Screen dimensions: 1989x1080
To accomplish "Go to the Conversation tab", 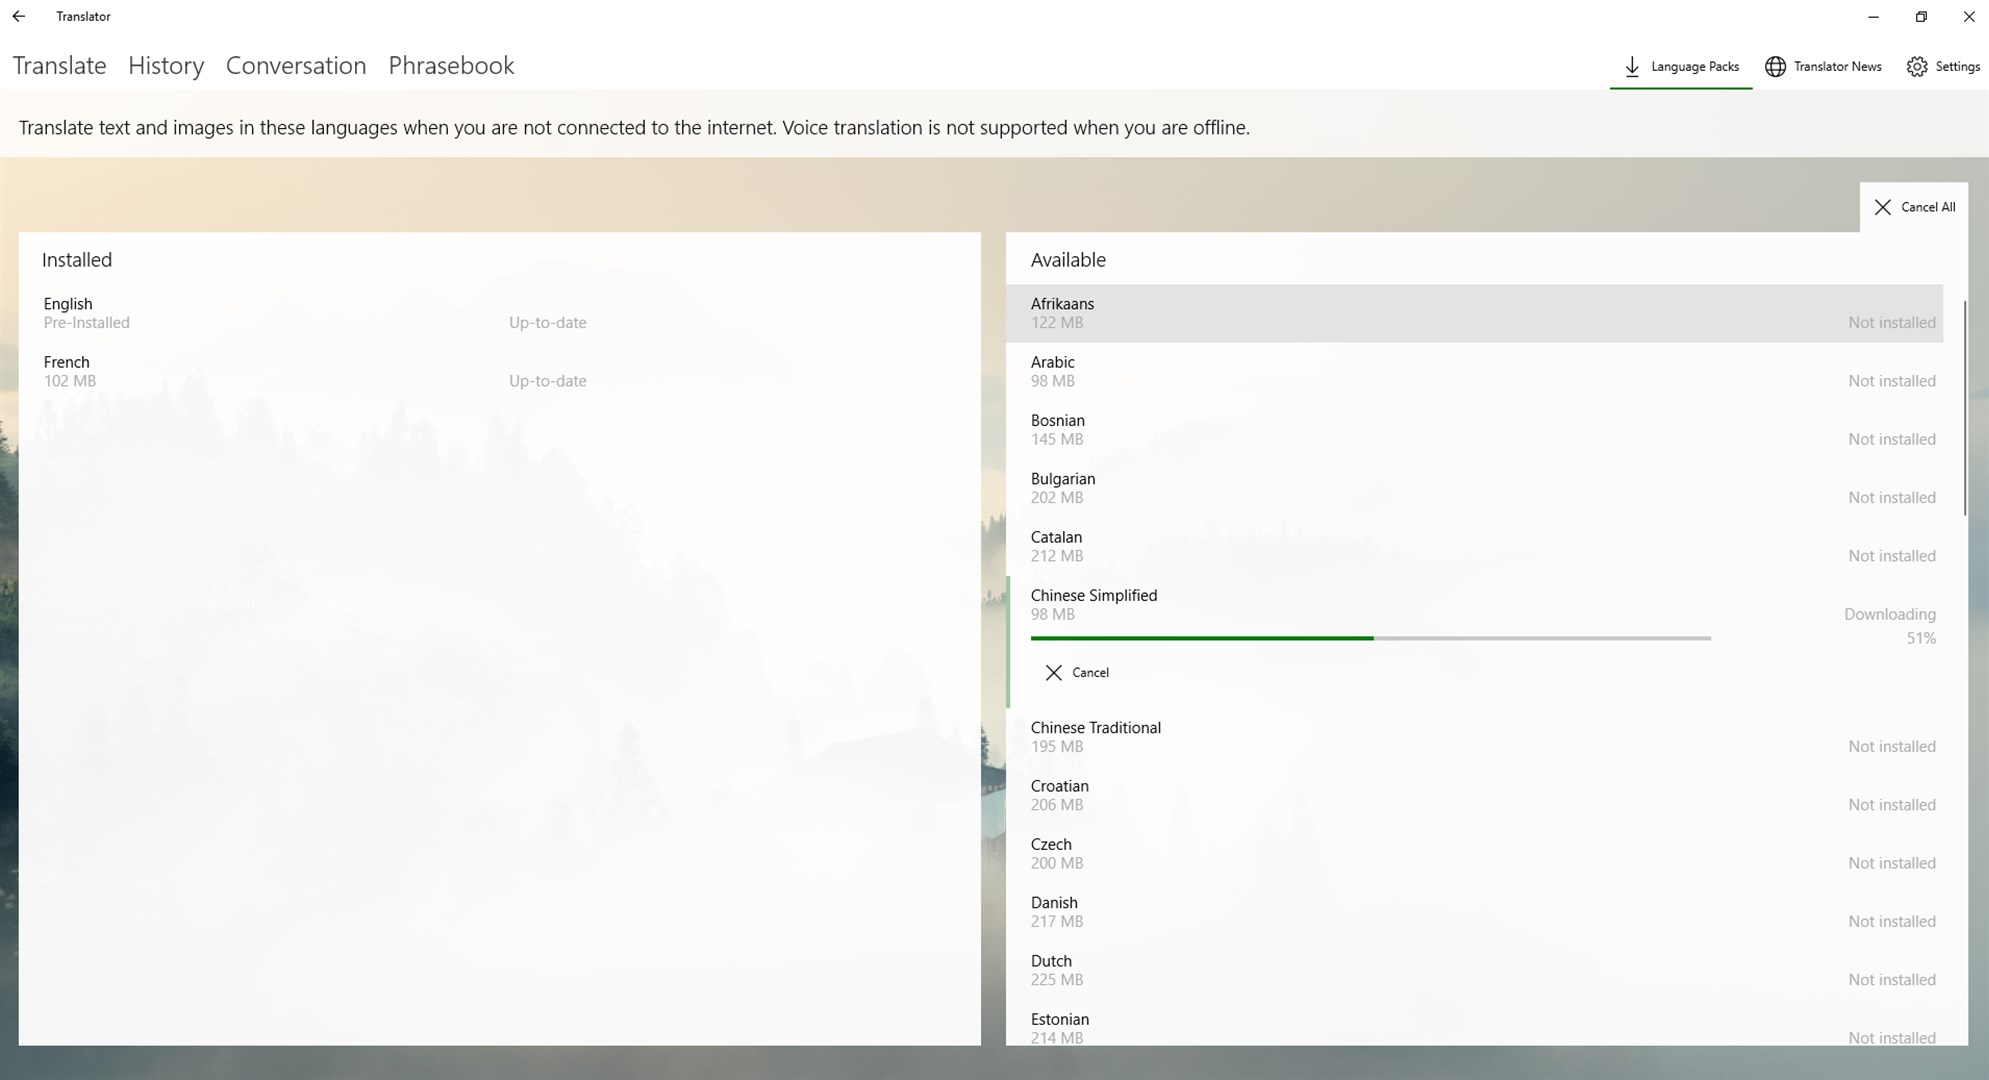I will click(x=296, y=66).
